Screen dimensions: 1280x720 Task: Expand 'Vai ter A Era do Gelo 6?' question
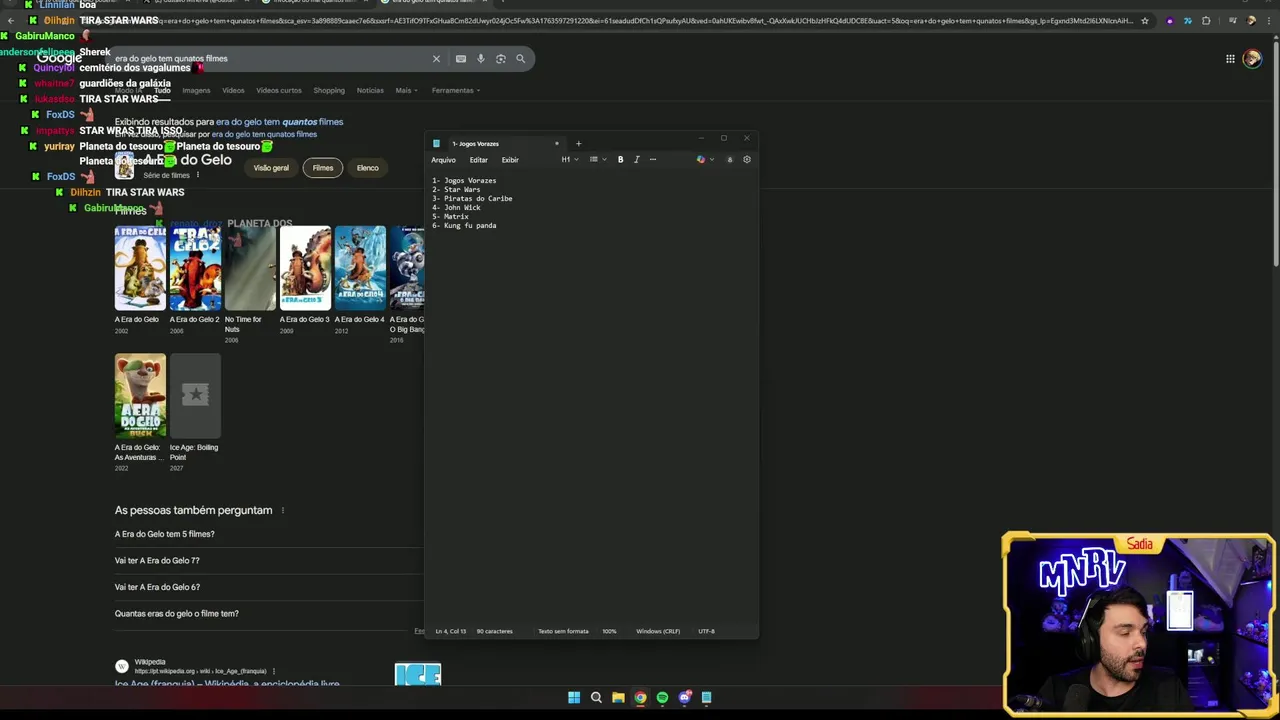269,587
